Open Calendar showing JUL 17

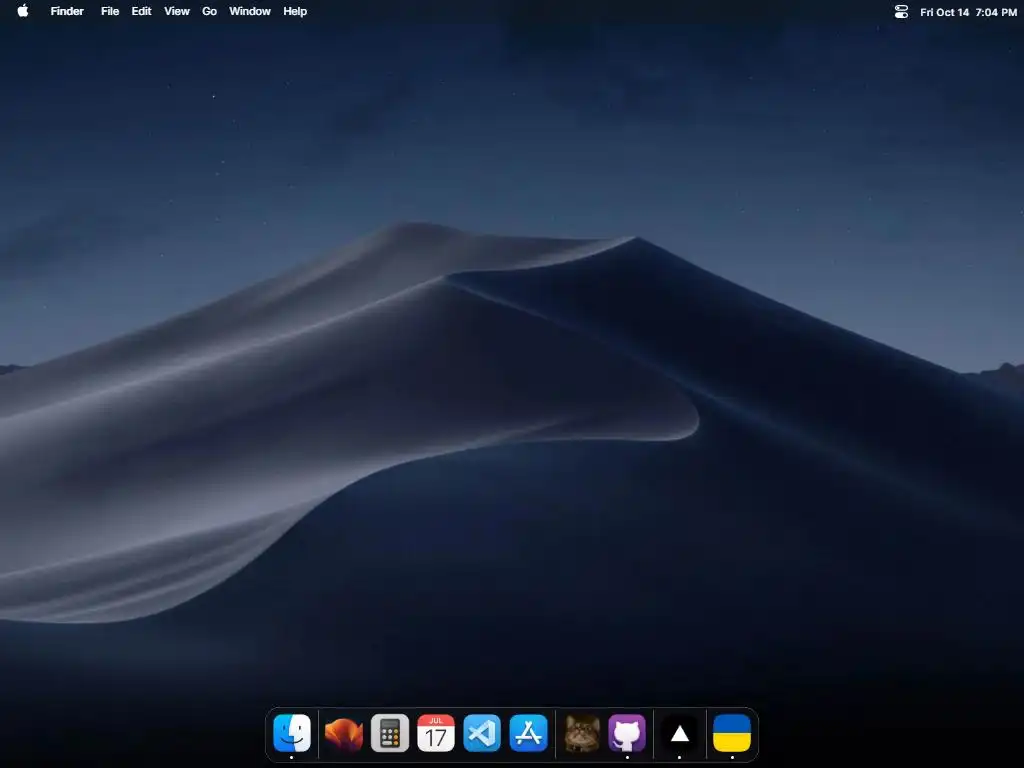pyautogui.click(x=436, y=733)
